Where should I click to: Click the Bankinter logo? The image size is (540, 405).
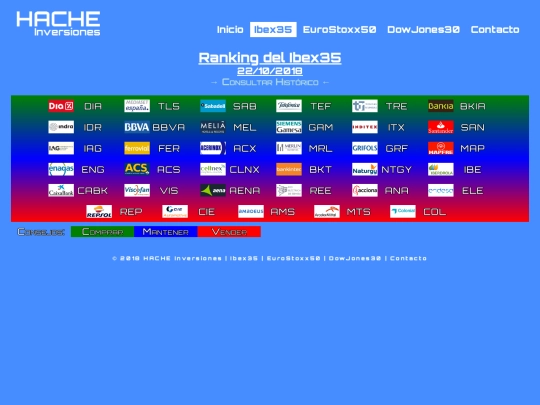[289, 169]
